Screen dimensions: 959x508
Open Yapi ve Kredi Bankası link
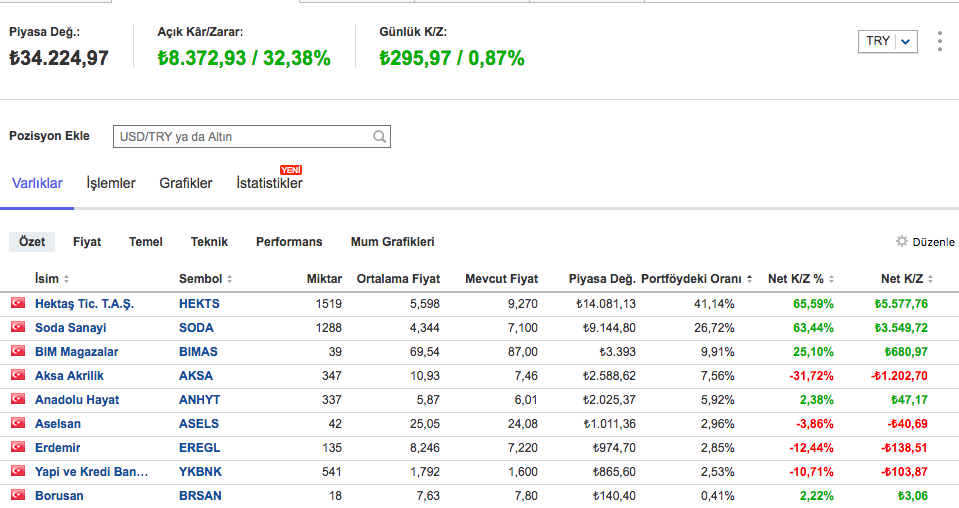click(x=91, y=471)
